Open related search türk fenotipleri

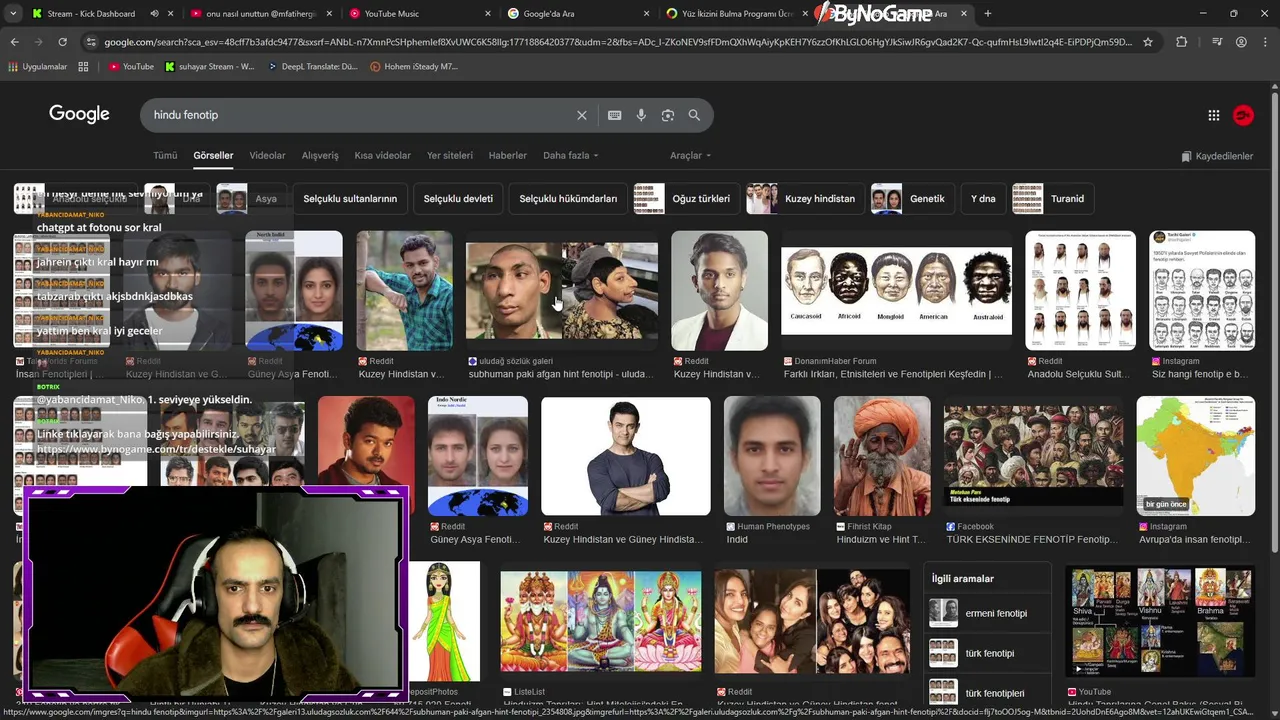(987, 693)
